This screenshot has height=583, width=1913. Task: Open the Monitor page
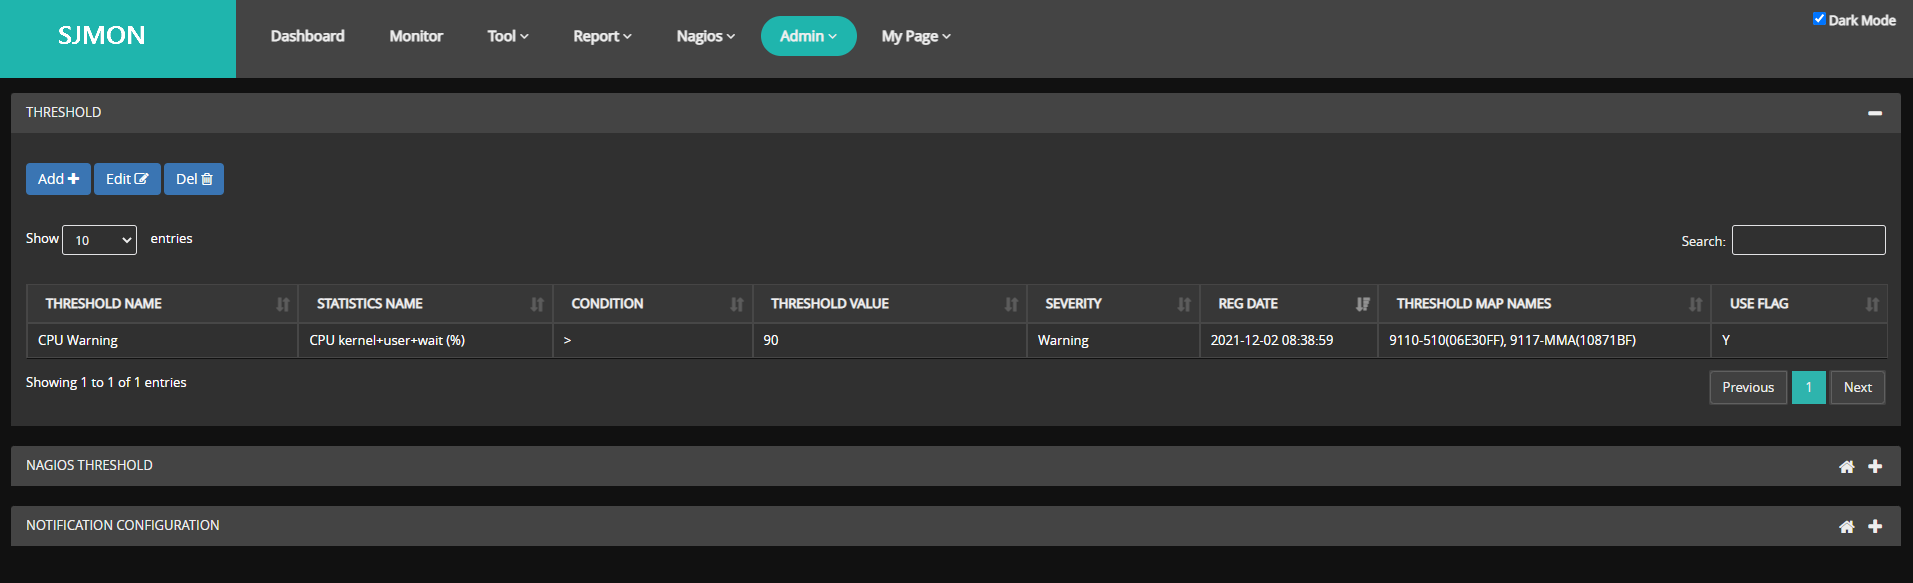pyautogui.click(x=416, y=36)
